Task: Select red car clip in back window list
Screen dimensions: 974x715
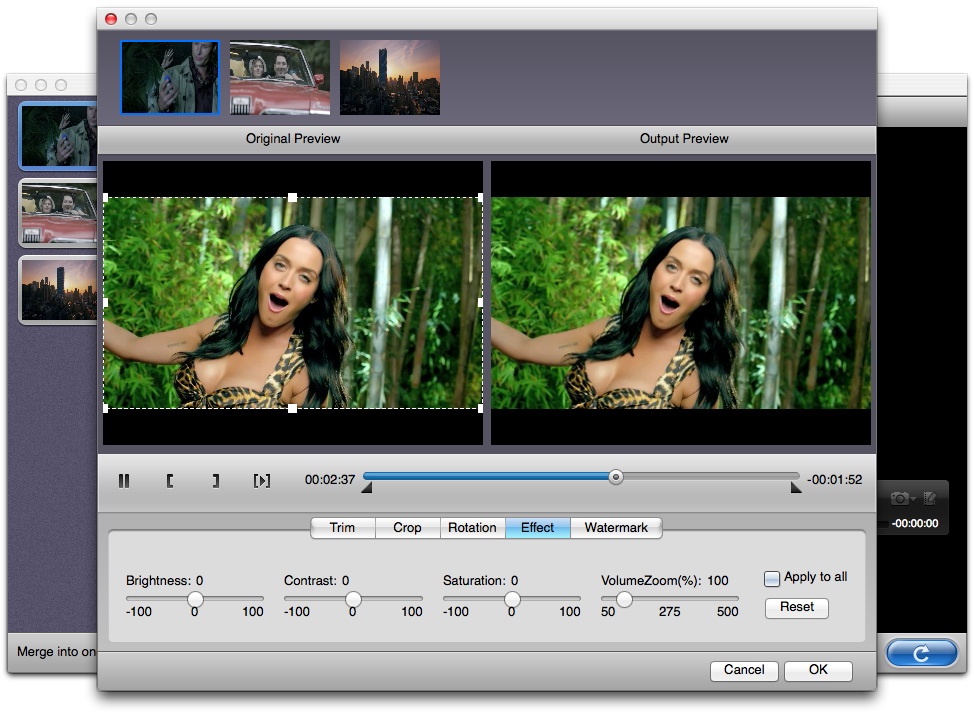Action: 58,213
